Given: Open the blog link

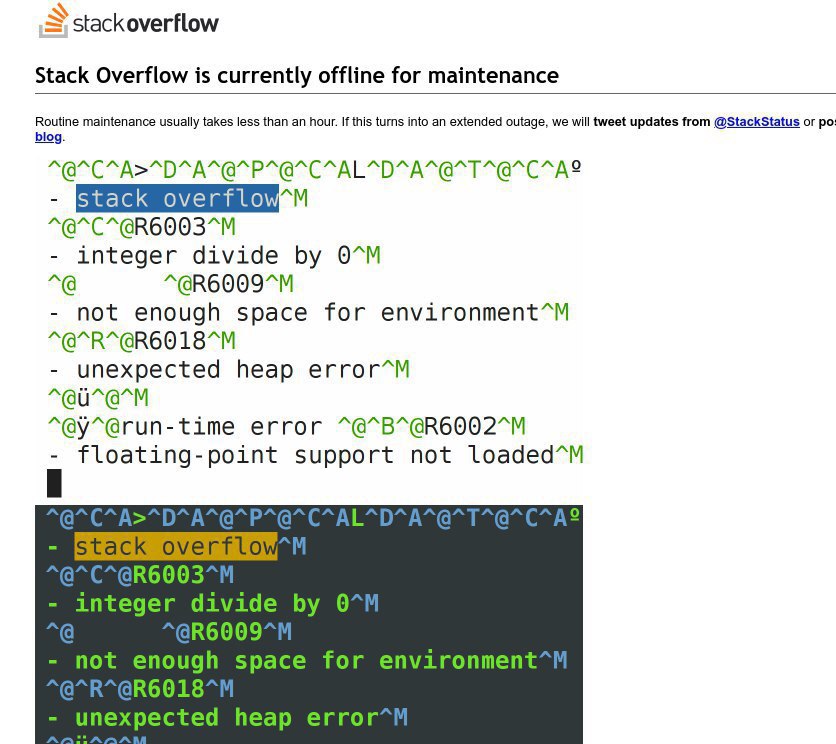Looking at the screenshot, I should click(49, 137).
